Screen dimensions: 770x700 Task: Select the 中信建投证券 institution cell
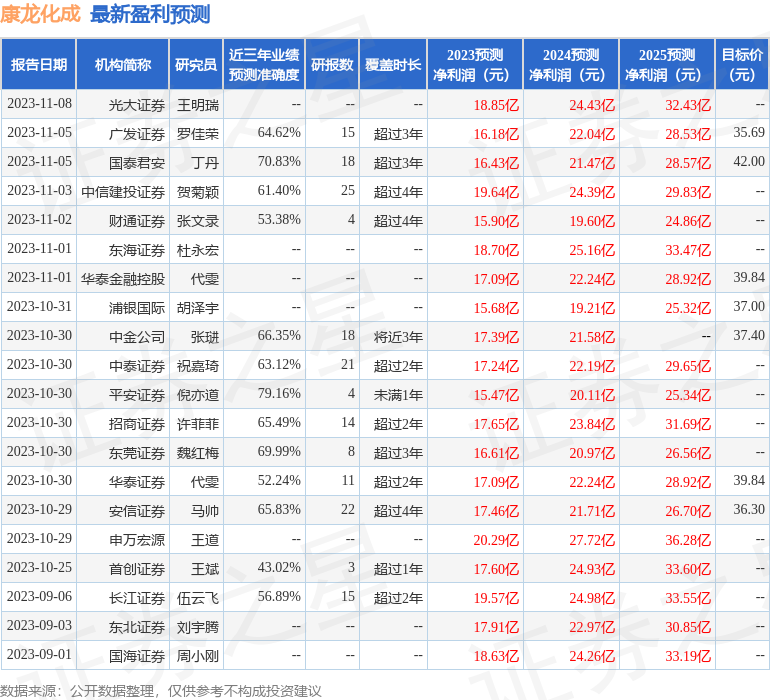click(123, 192)
